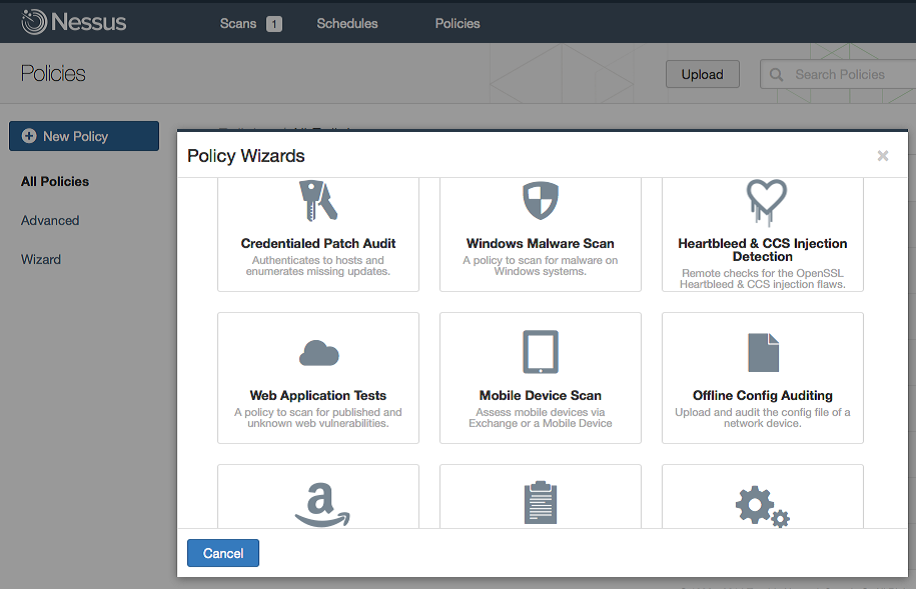The width and height of the screenshot is (916, 589).
Task: Click the Policy Wizards dialog heading
Action: coord(246,156)
